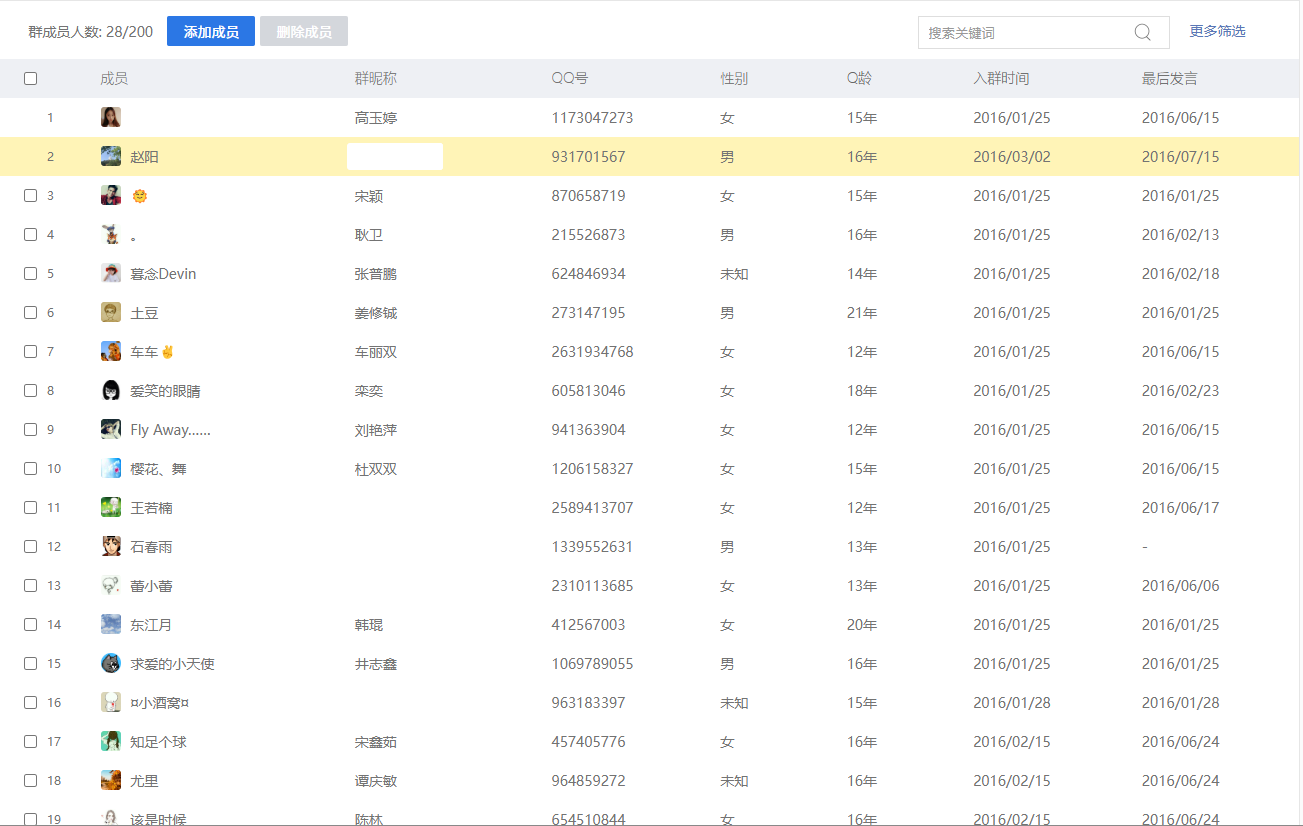Image resolution: width=1303 pixels, height=826 pixels.
Task: Click the avatar beside Fly Away......
Action: 111,430
